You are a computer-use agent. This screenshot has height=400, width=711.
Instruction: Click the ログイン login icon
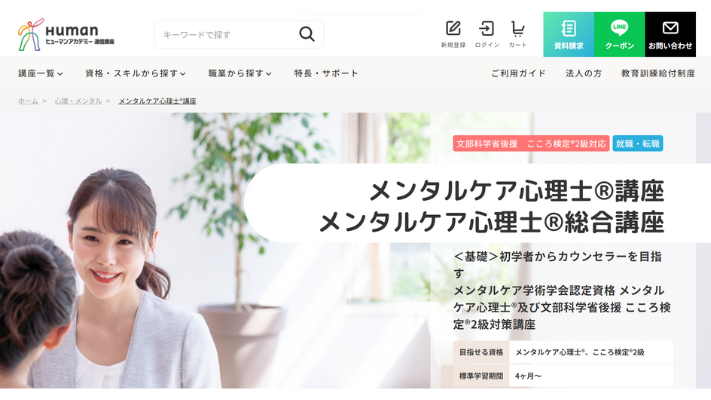[487, 34]
